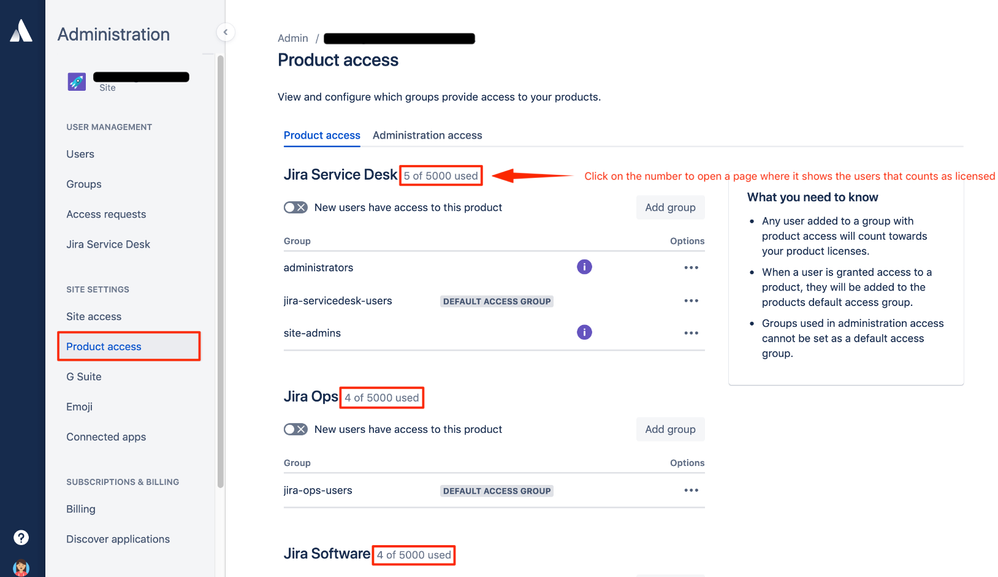
Task: Click the Admin breadcrumb link
Action: [x=292, y=37]
